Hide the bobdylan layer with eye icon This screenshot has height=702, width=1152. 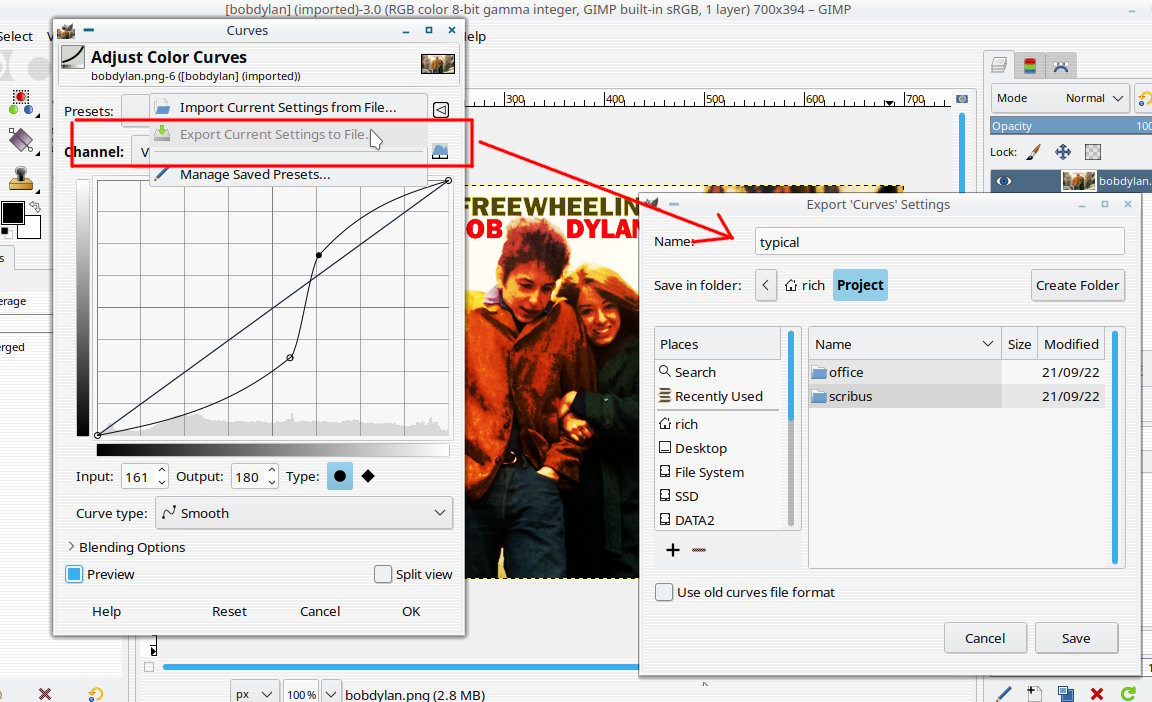pos(1004,181)
